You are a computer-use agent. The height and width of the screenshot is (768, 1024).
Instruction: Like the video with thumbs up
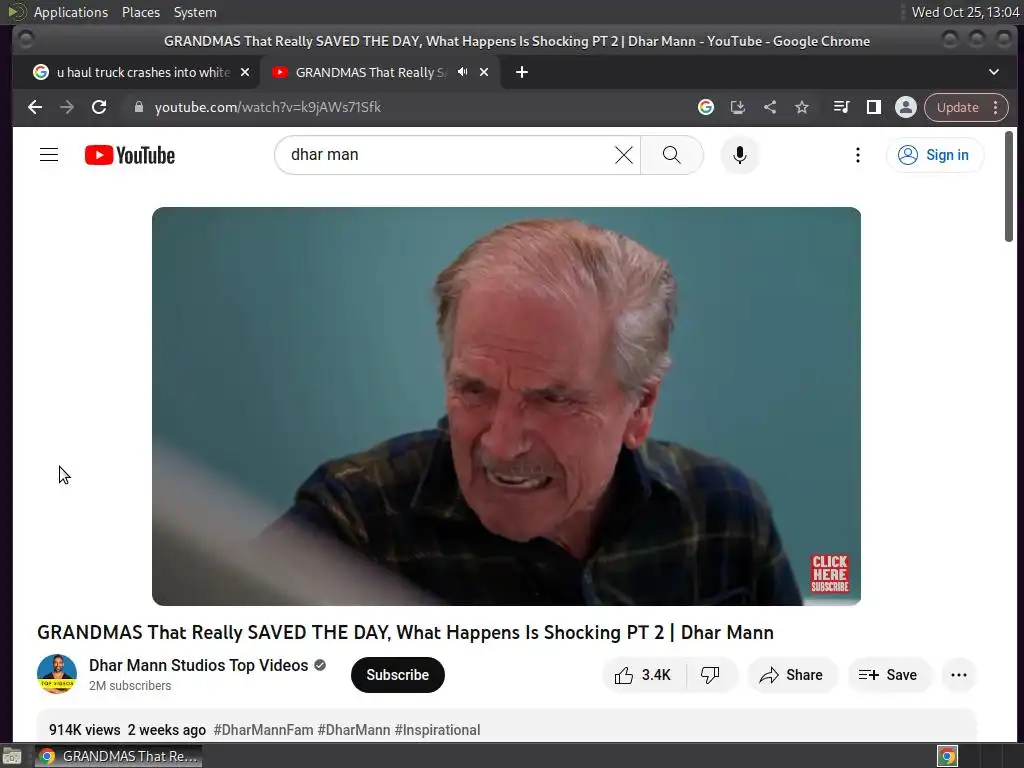pos(643,675)
